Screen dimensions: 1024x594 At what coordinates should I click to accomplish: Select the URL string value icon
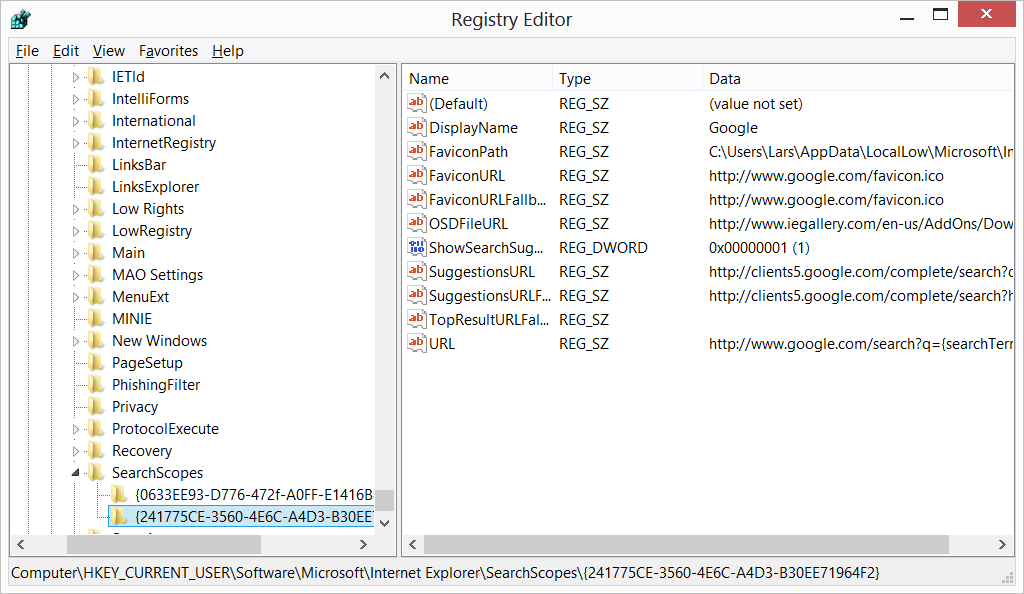pos(416,343)
